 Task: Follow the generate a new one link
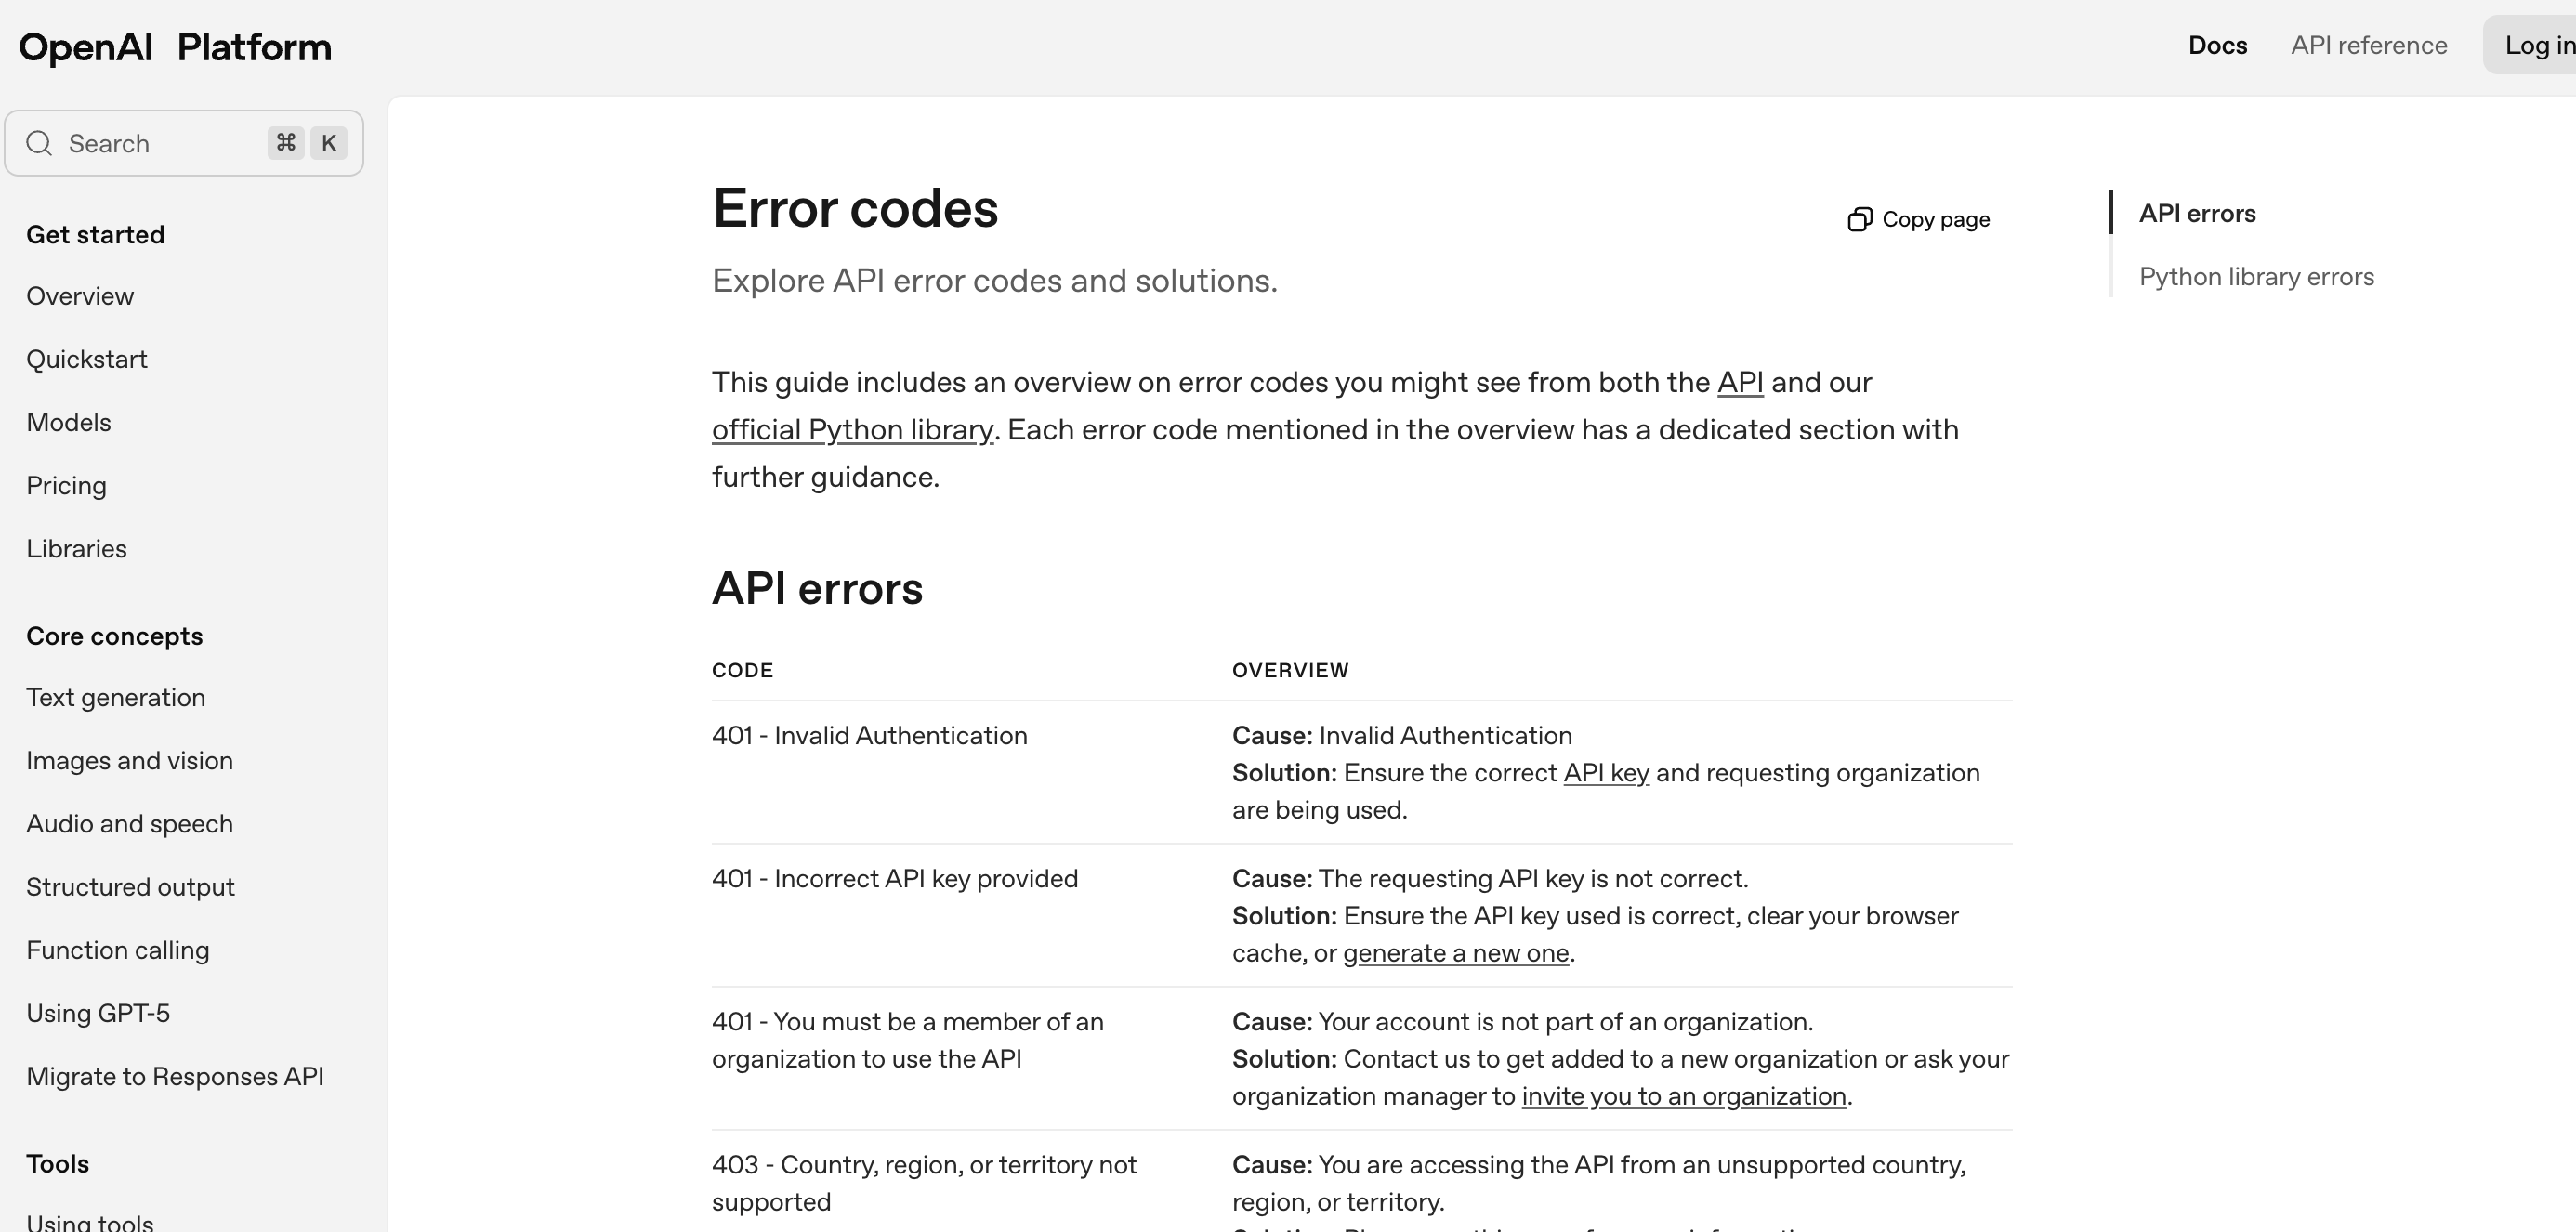point(1456,952)
